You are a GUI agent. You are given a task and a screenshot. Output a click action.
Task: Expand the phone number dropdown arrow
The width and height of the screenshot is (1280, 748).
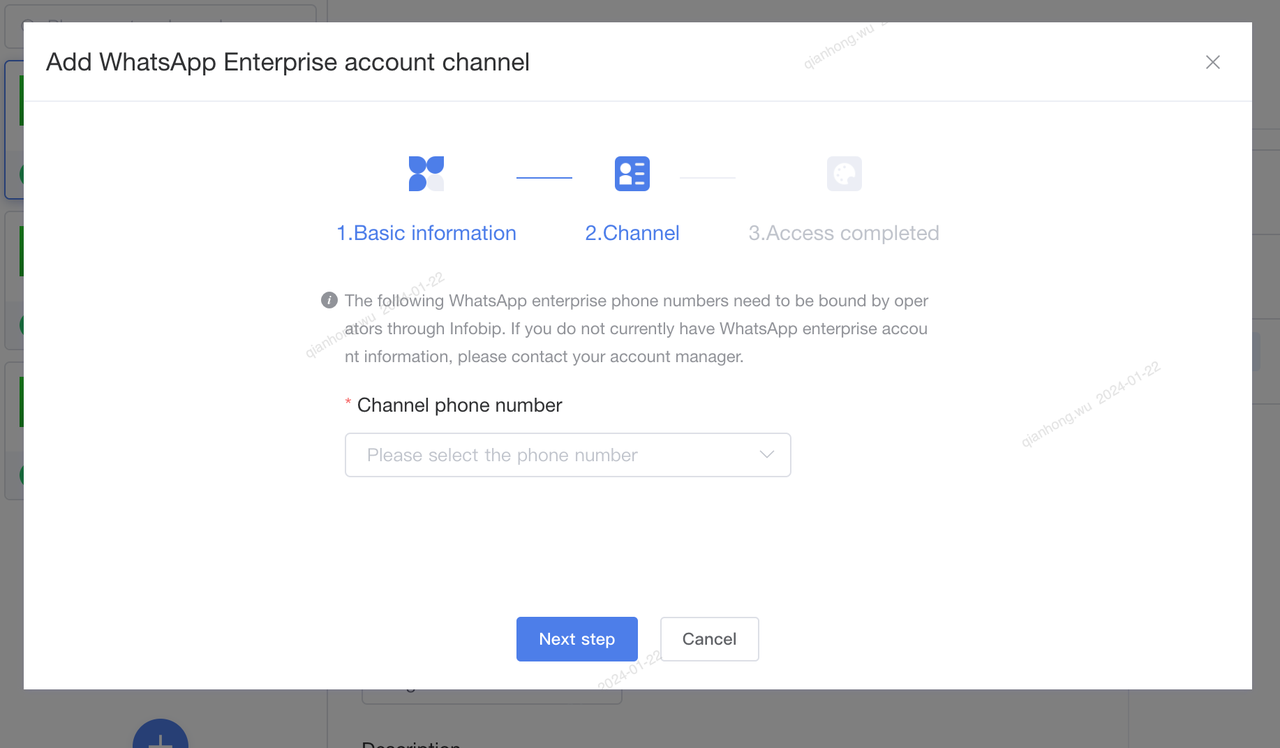767,455
